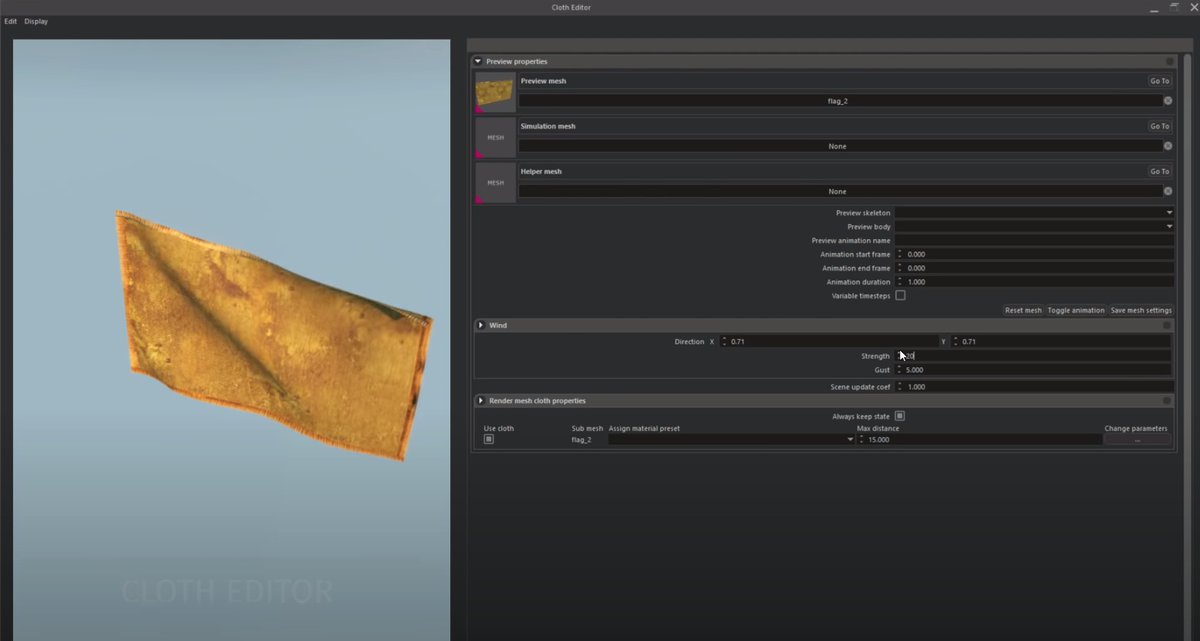Click the Wind panel options icon

pos(1167,325)
